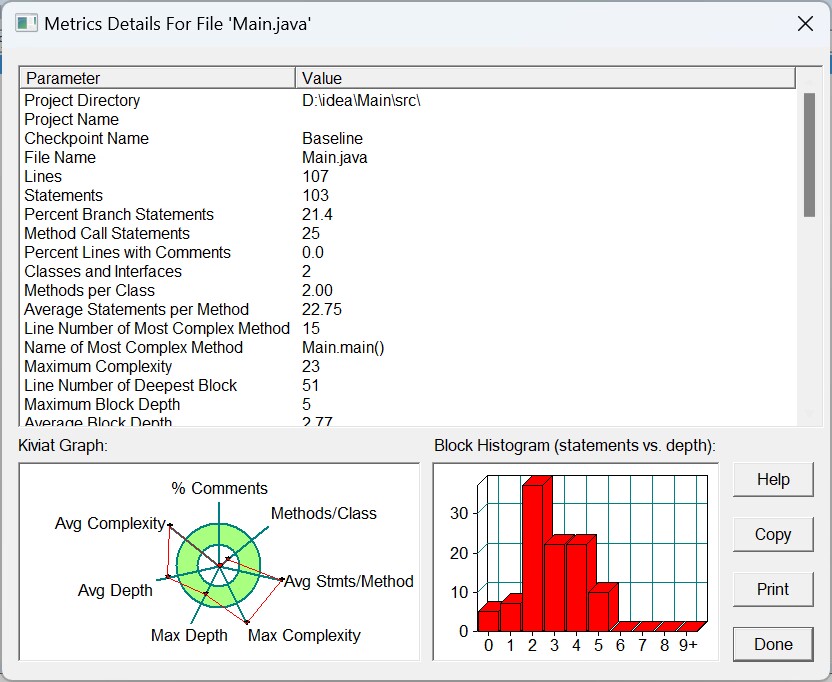Select Maximum Block Depth row
This screenshot has height=682, width=832.
pos(409,405)
